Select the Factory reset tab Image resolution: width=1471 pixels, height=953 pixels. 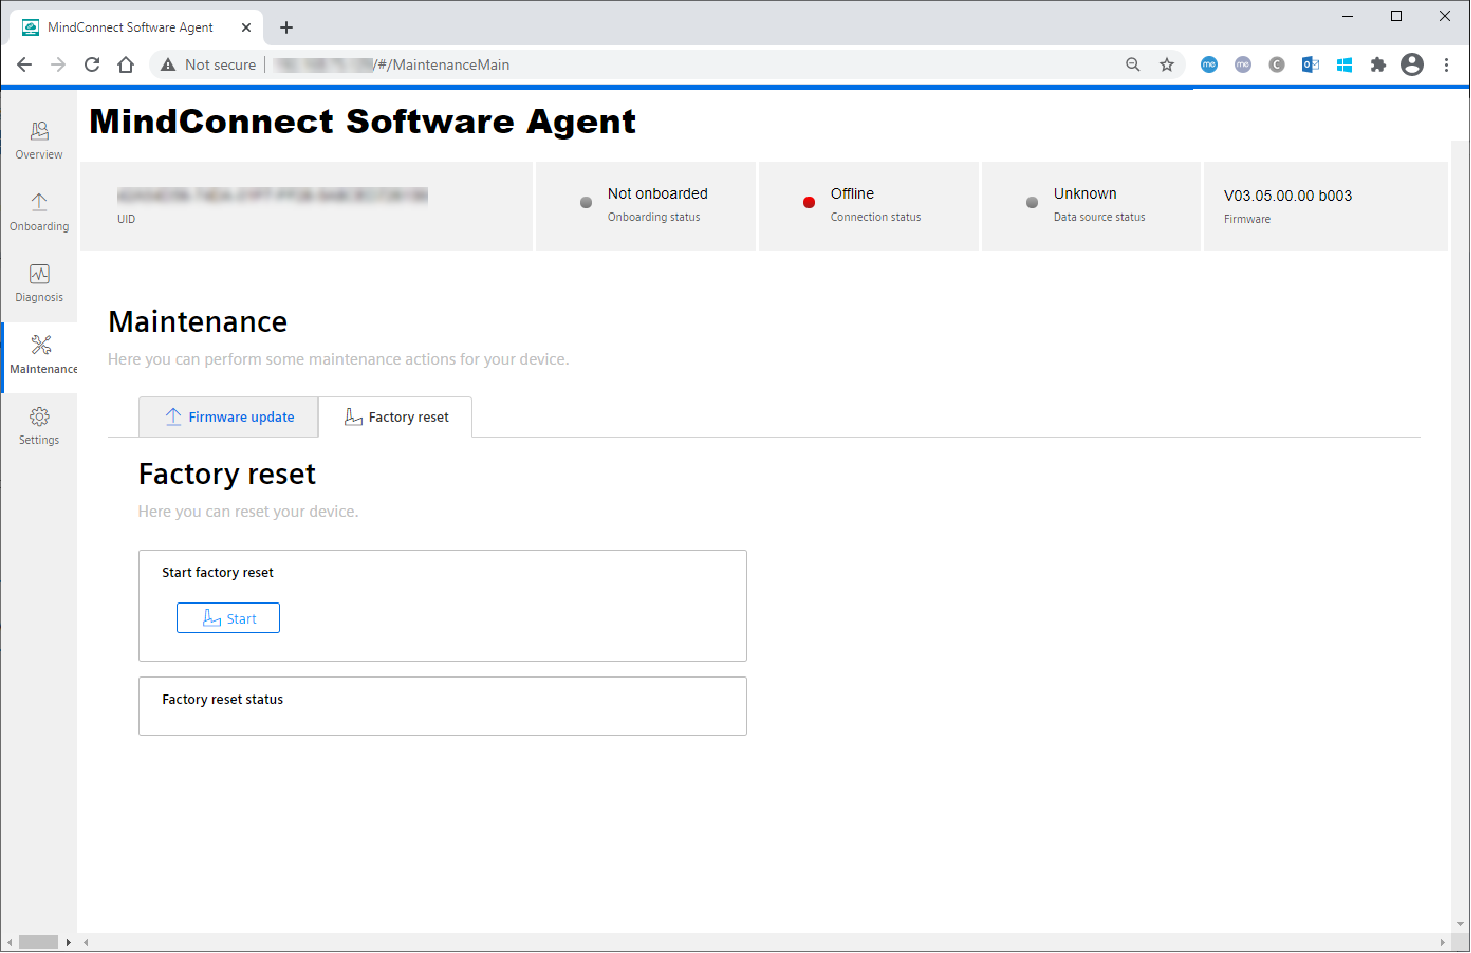tap(396, 417)
